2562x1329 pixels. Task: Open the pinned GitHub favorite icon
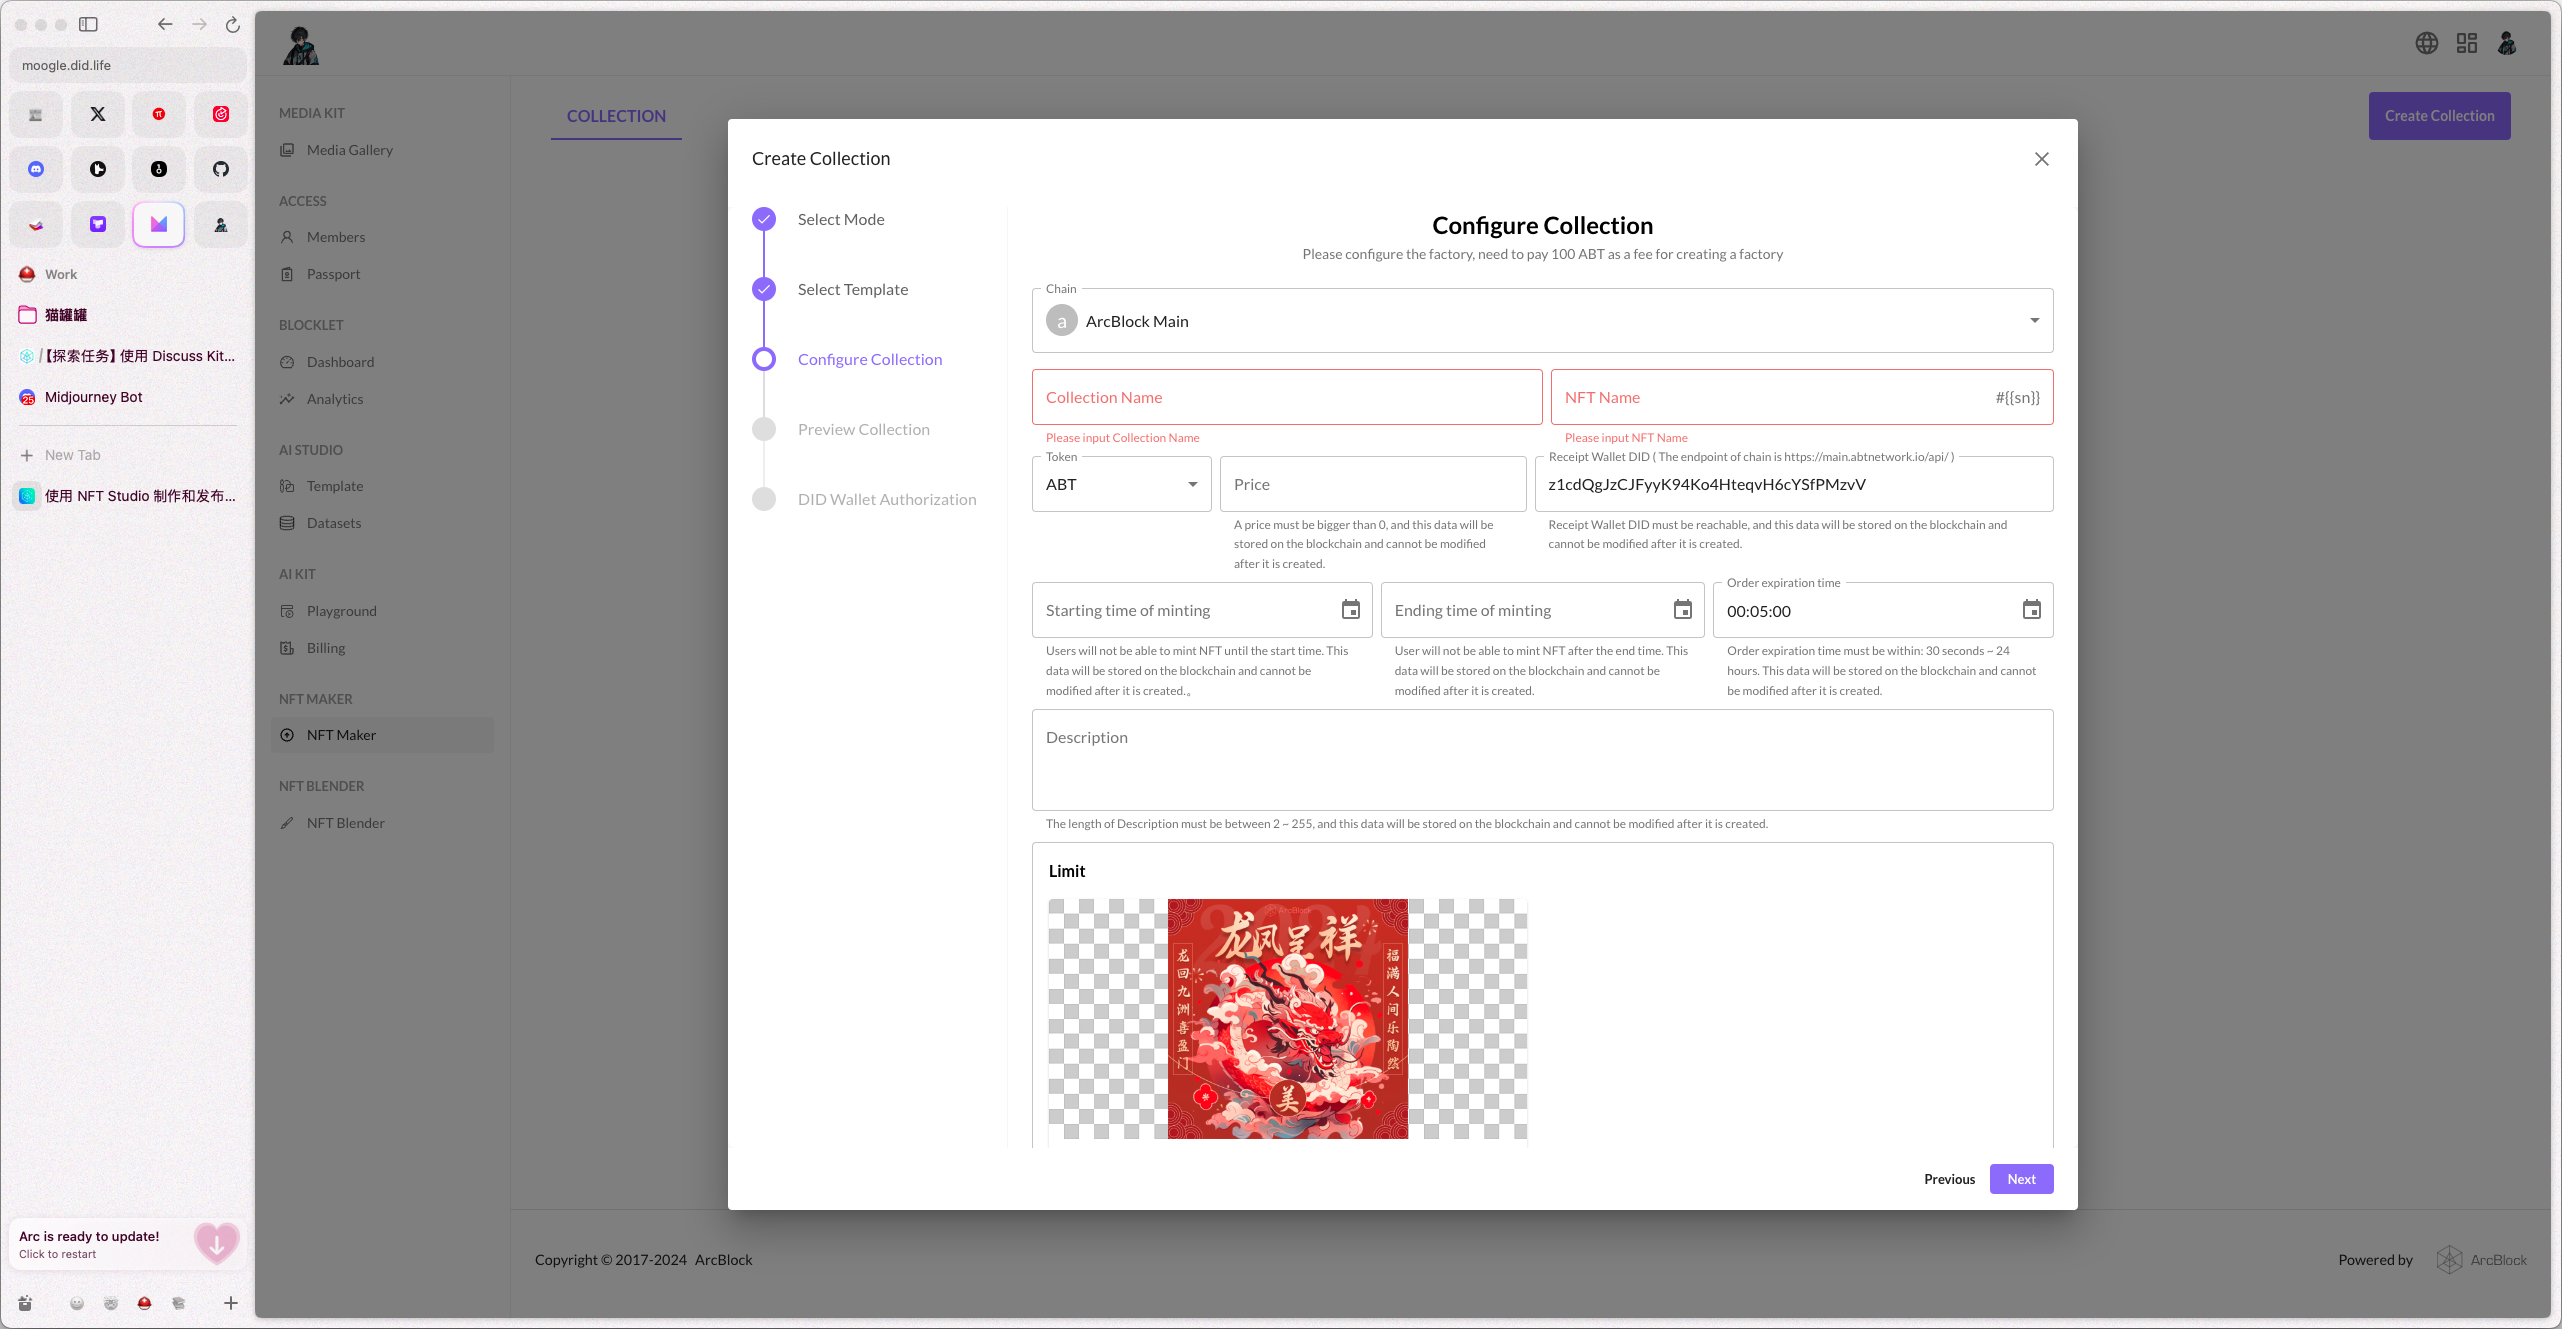point(221,169)
